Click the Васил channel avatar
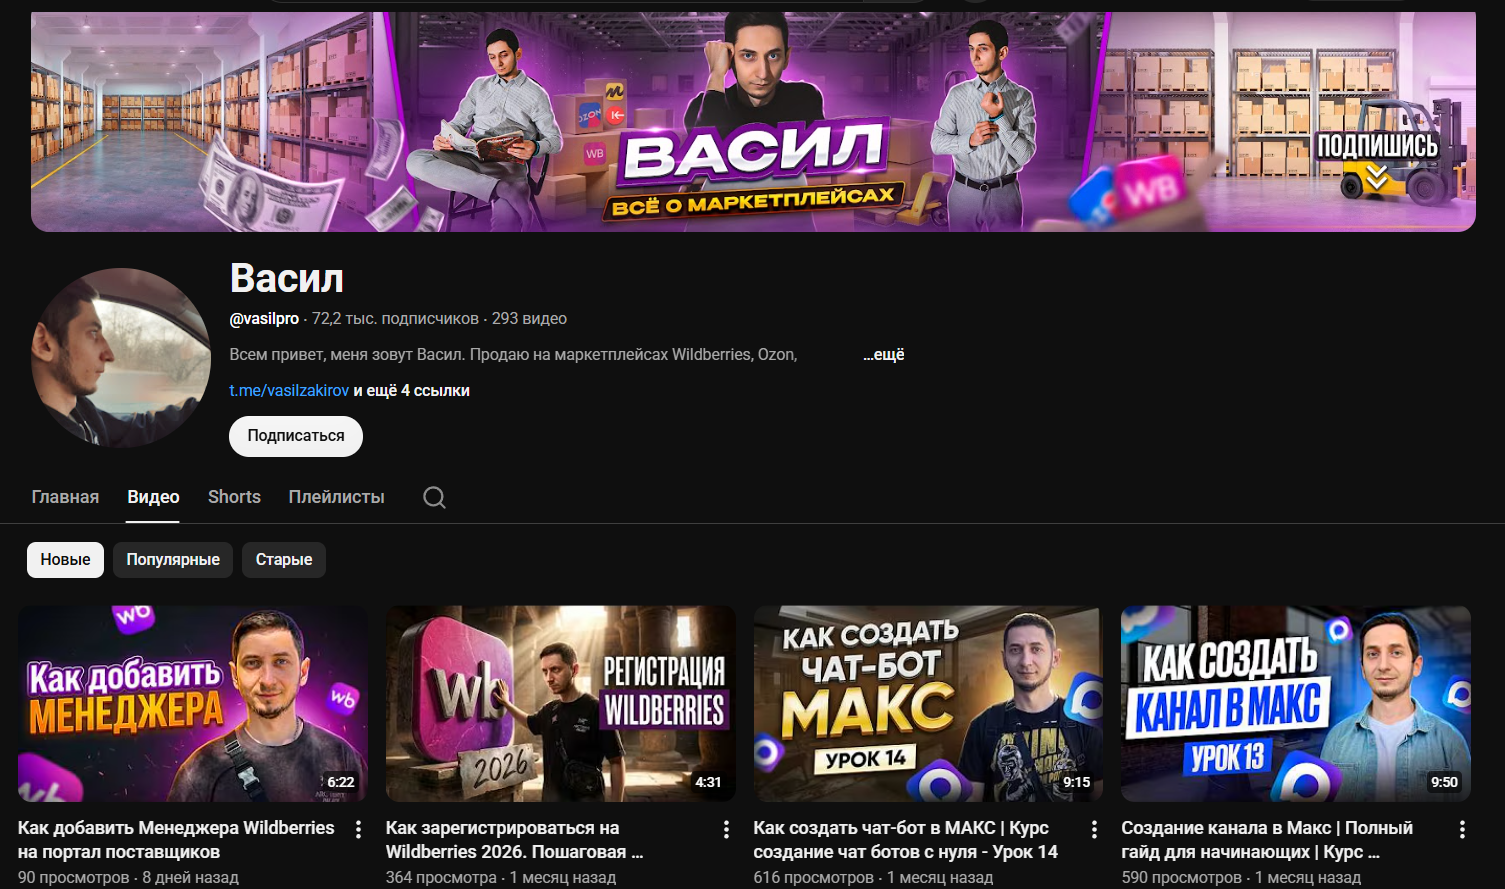 121,357
